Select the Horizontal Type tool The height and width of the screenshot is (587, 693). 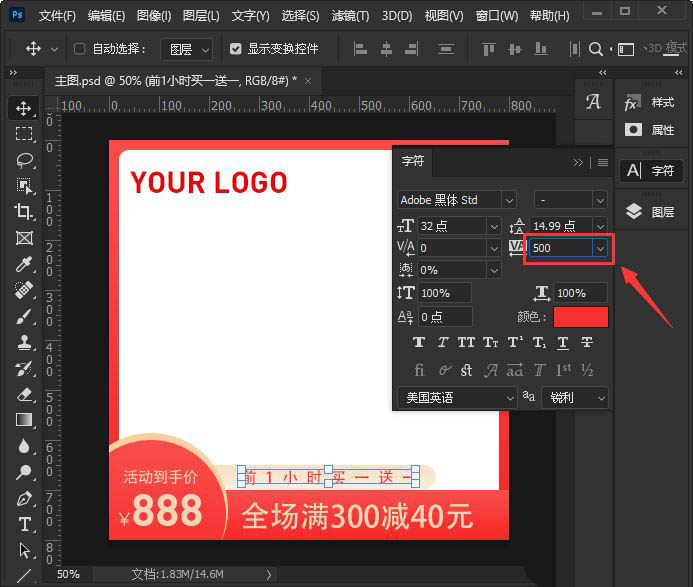click(x=24, y=524)
